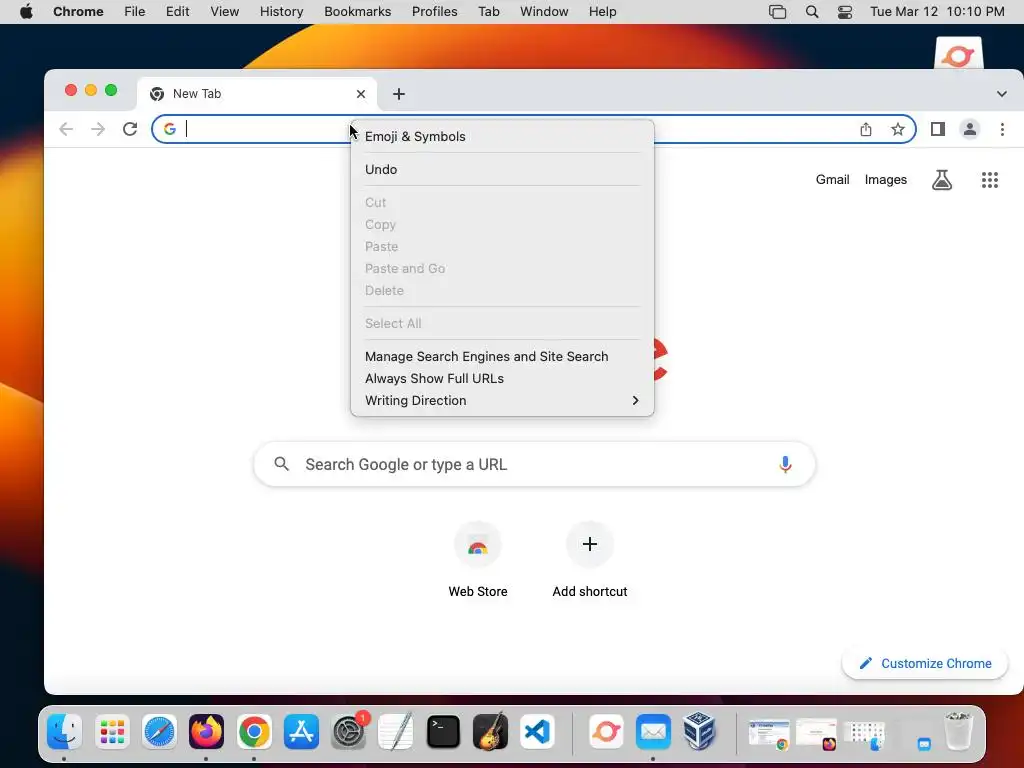The image size is (1024, 768).
Task: Reload the current page
Action: click(130, 129)
